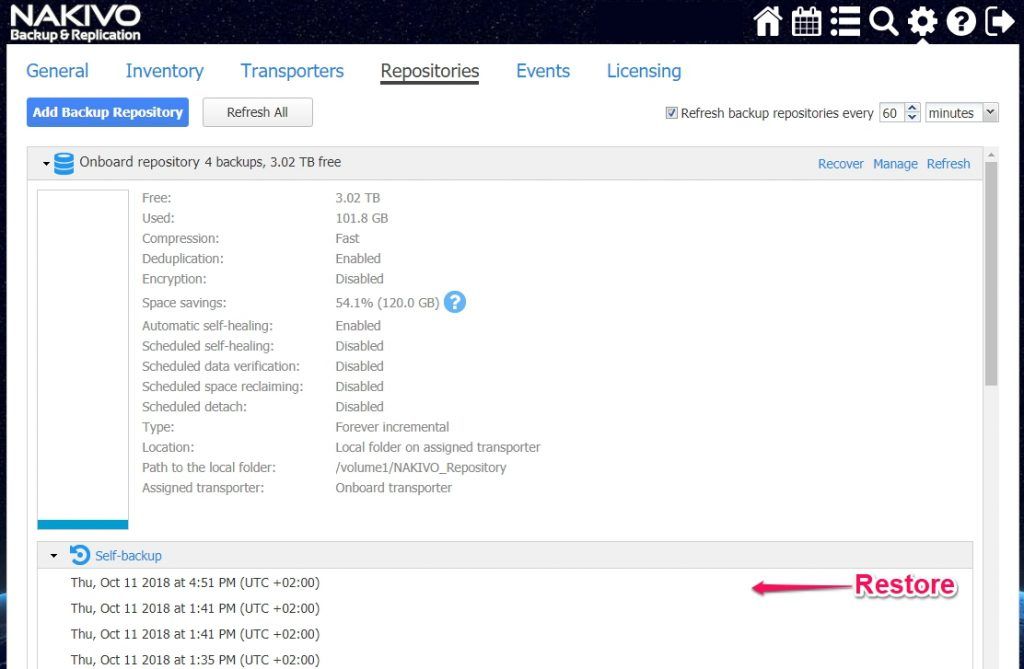Screen dimensions: 1024x669
Task: Switch to the Transporters tab
Action: tap(292, 71)
